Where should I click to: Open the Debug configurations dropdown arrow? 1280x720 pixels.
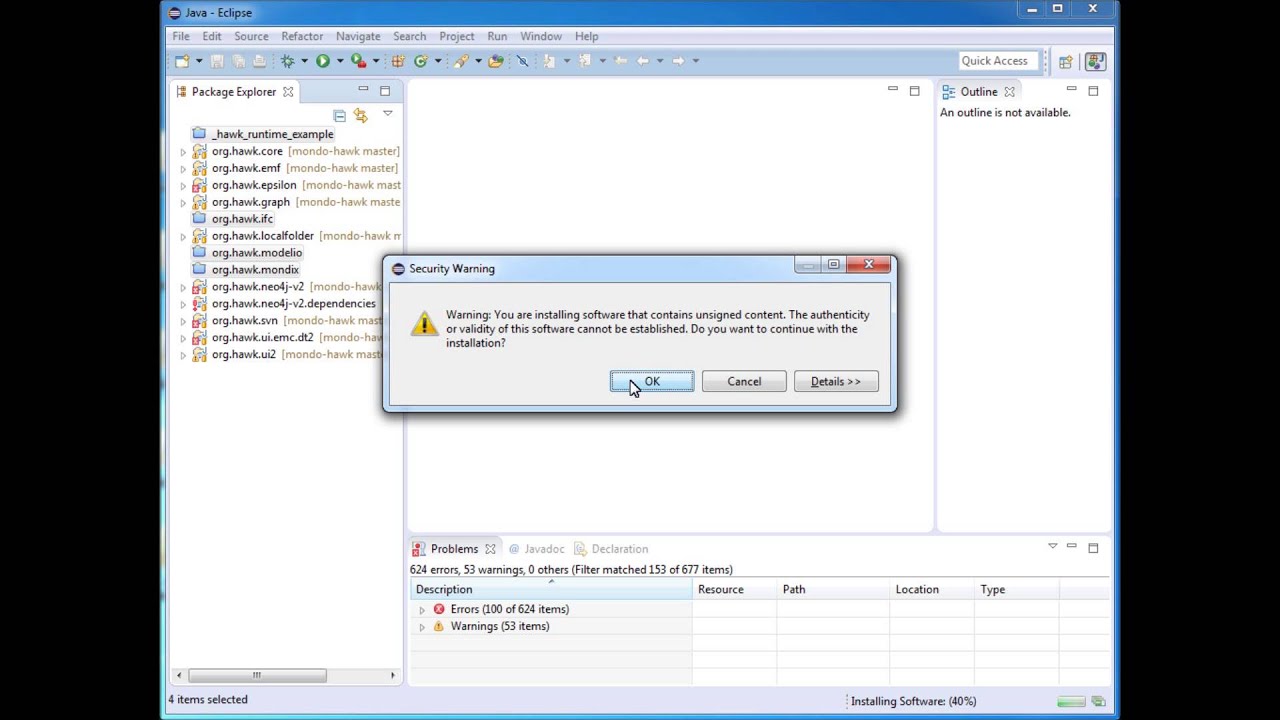click(x=304, y=61)
